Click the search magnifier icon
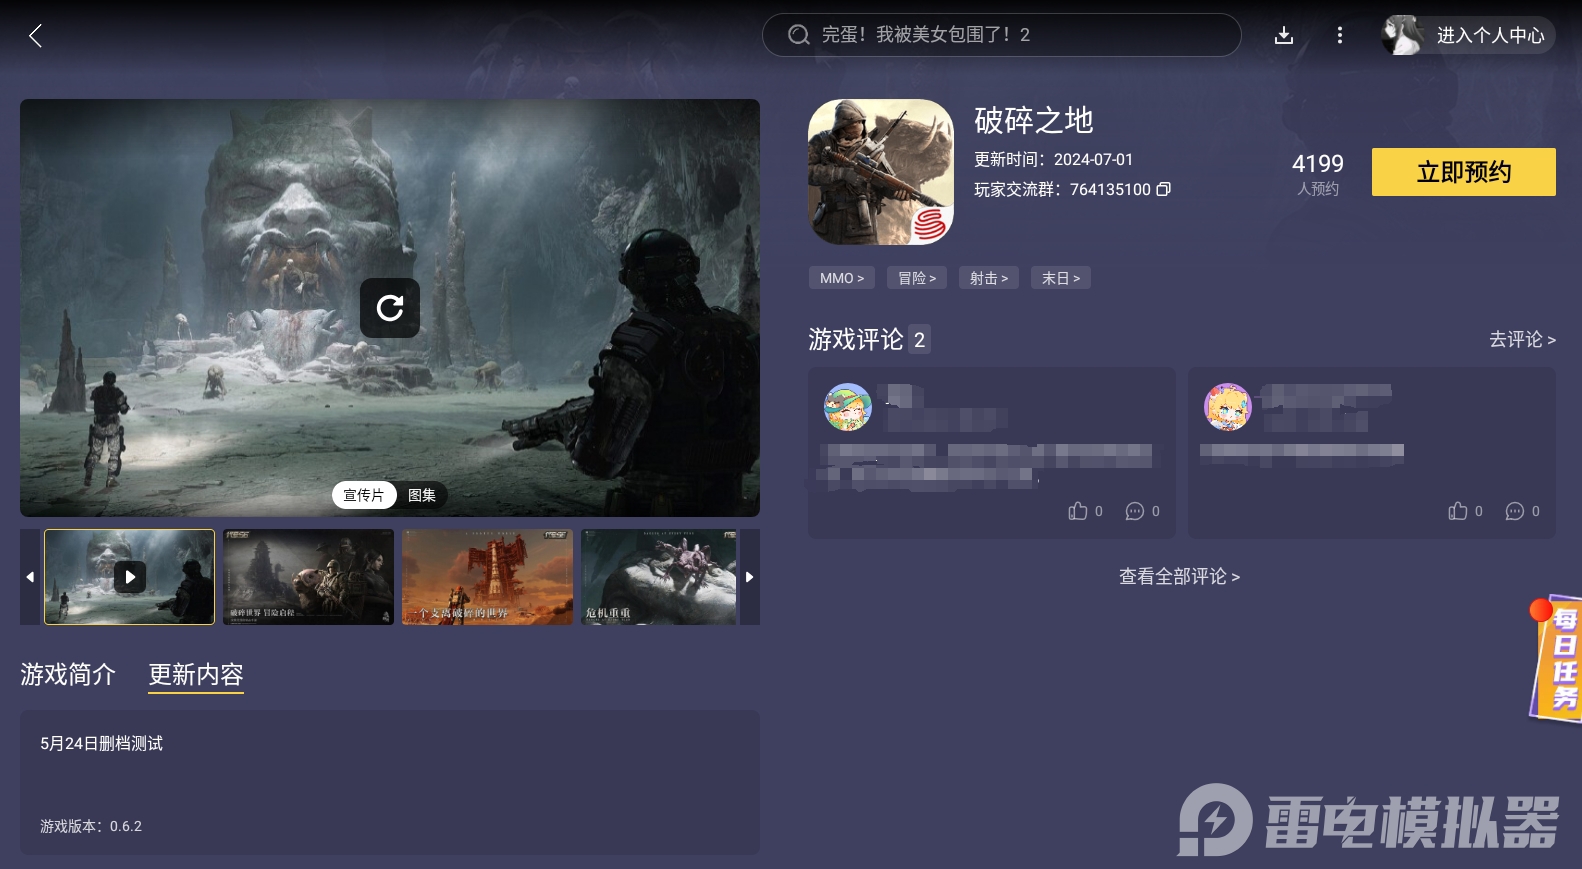 click(x=798, y=35)
